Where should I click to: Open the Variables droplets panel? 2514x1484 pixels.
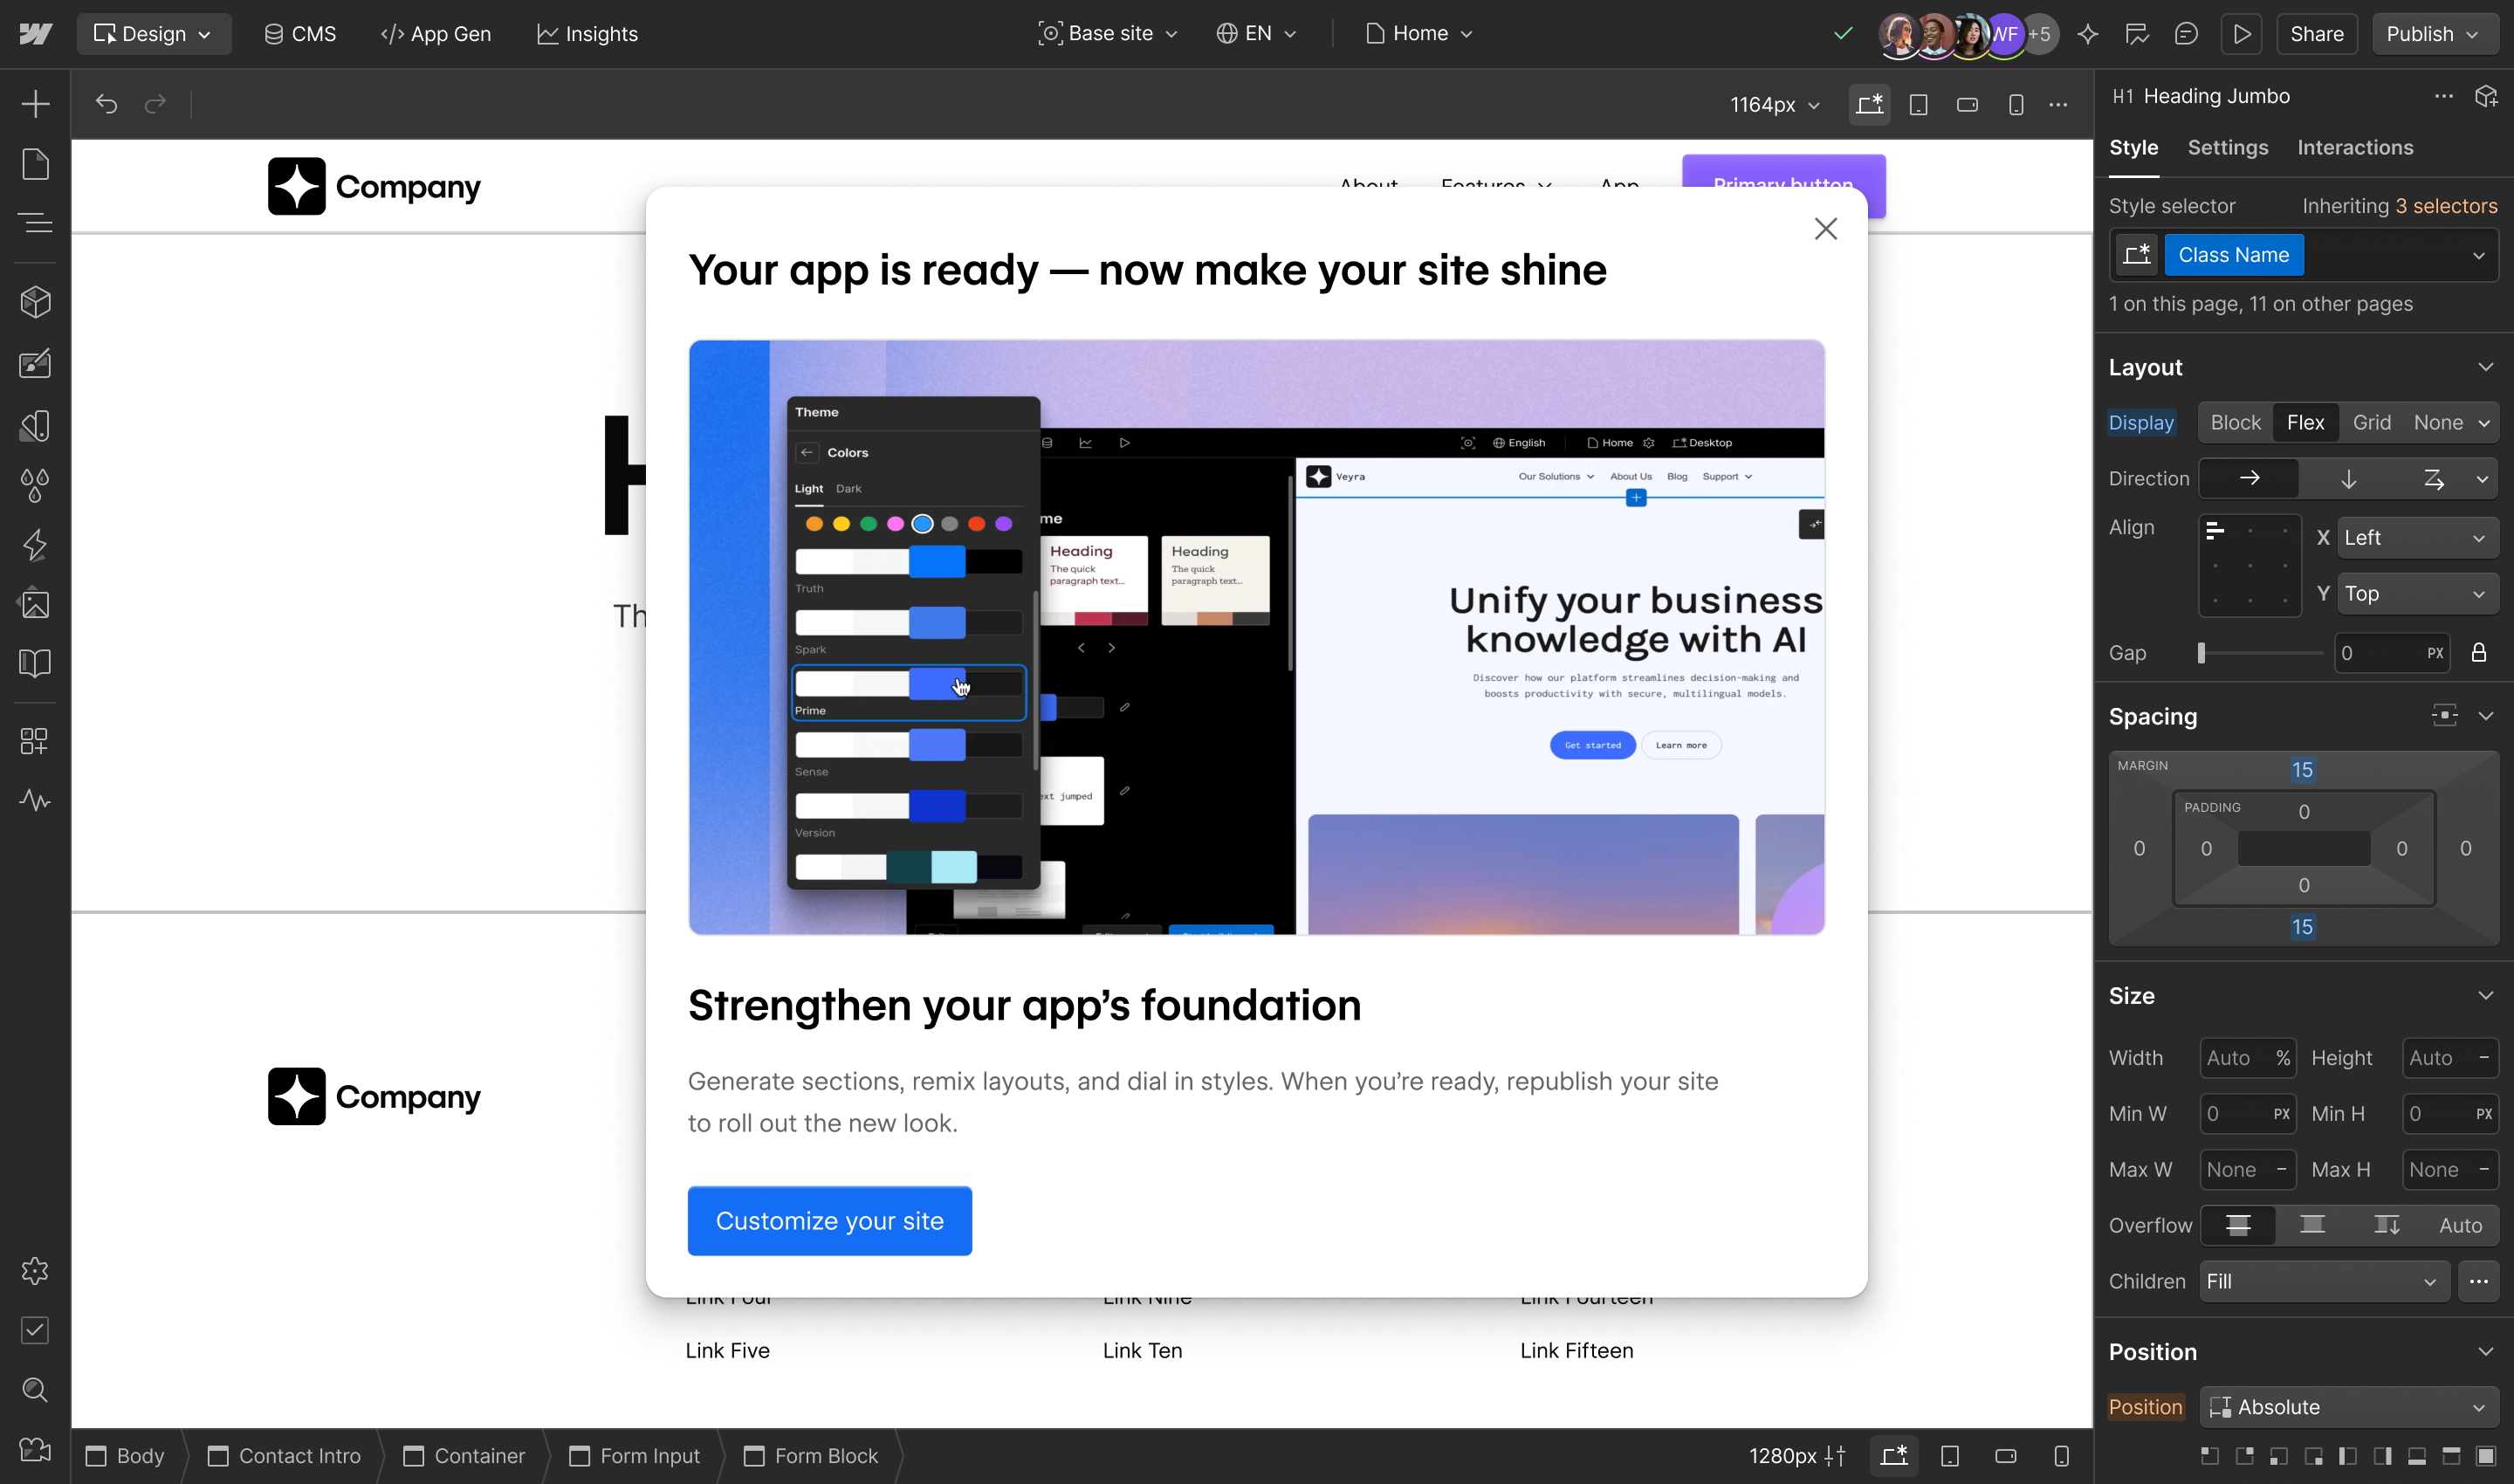(x=35, y=486)
